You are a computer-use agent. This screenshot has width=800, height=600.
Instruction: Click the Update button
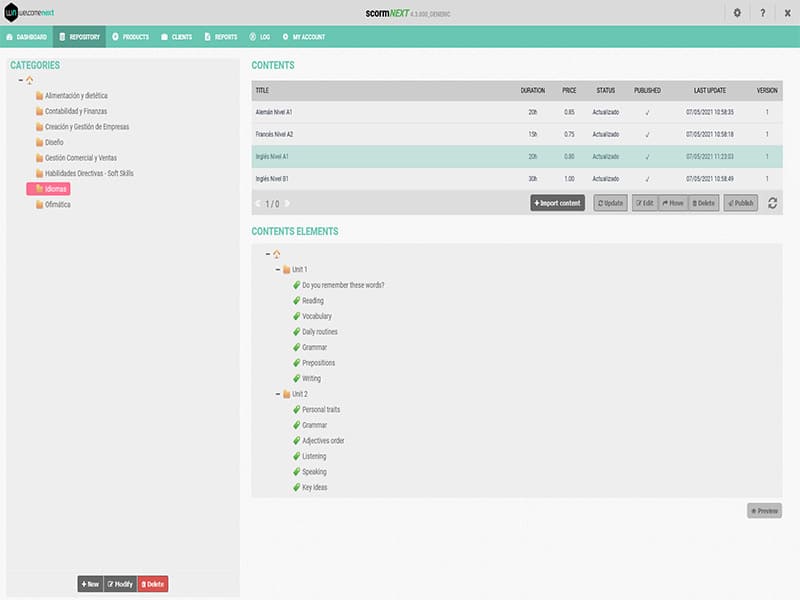click(x=610, y=203)
